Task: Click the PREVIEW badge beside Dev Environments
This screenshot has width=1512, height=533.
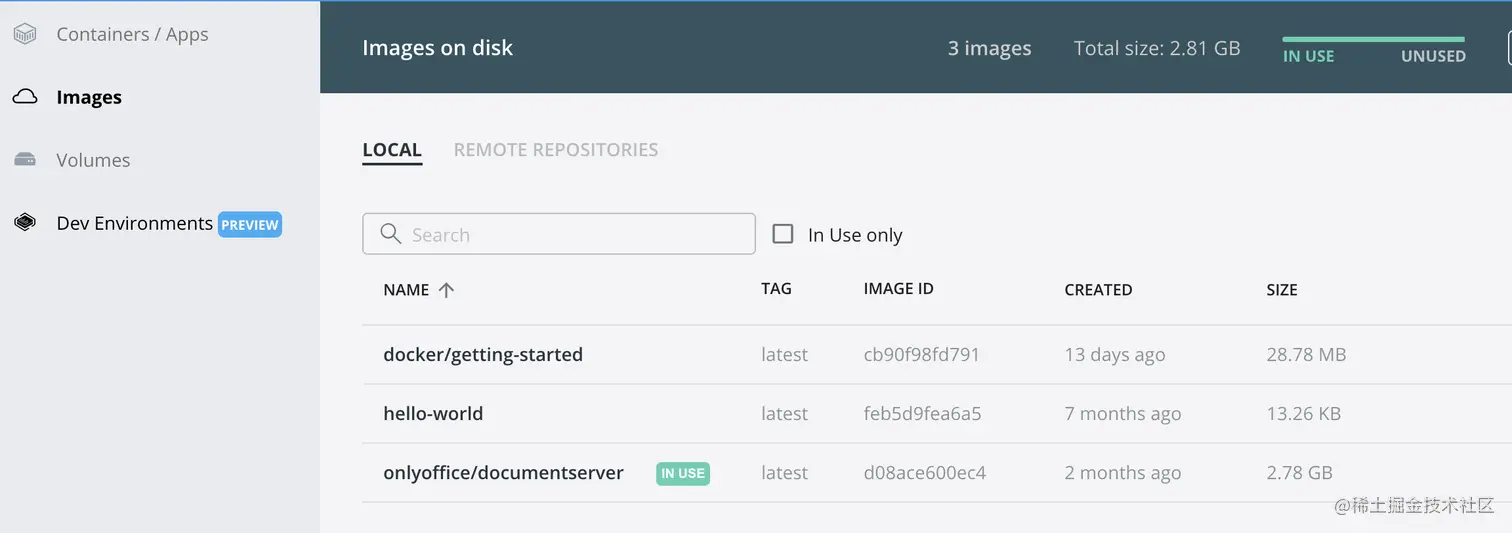Action: tap(250, 225)
